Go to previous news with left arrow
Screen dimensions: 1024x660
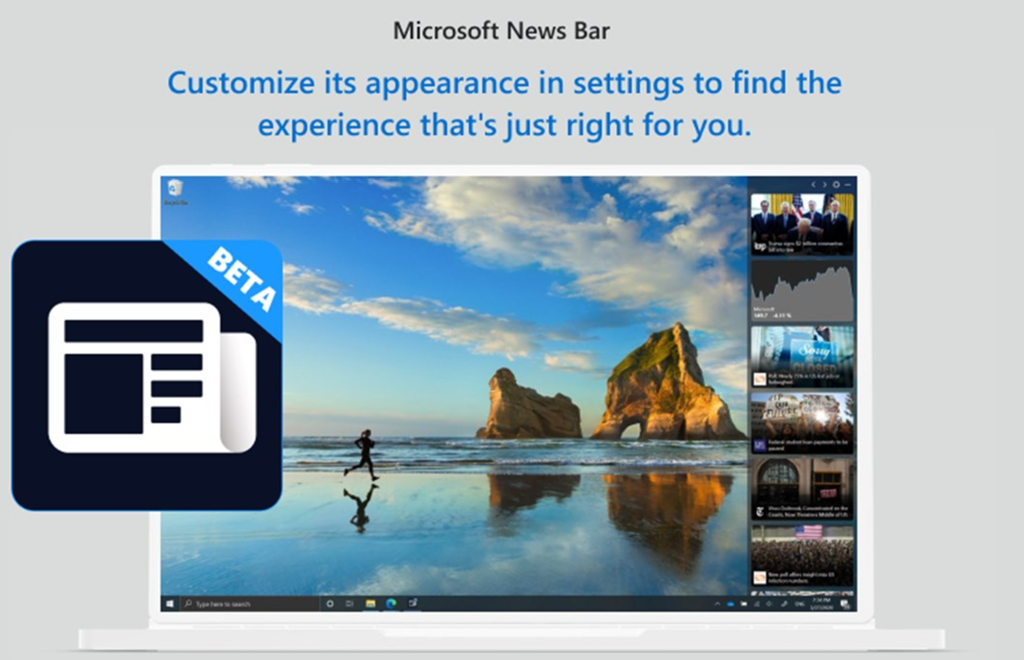813,184
